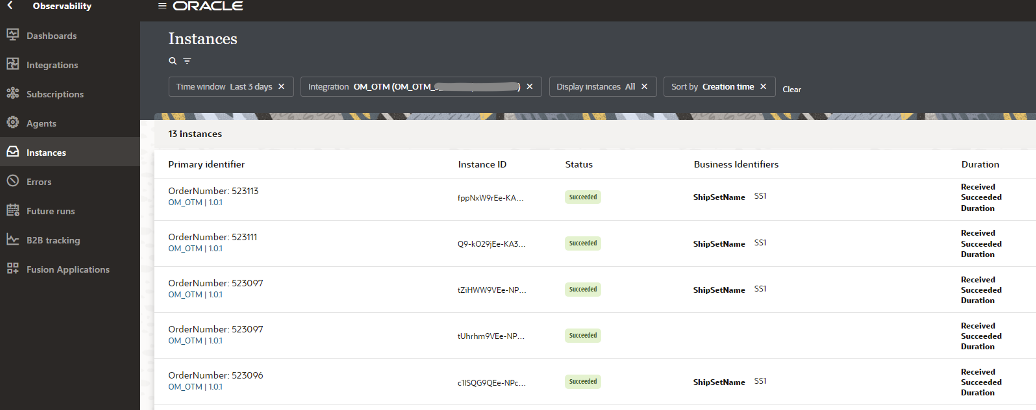Click the Clear filters link

pos(791,89)
